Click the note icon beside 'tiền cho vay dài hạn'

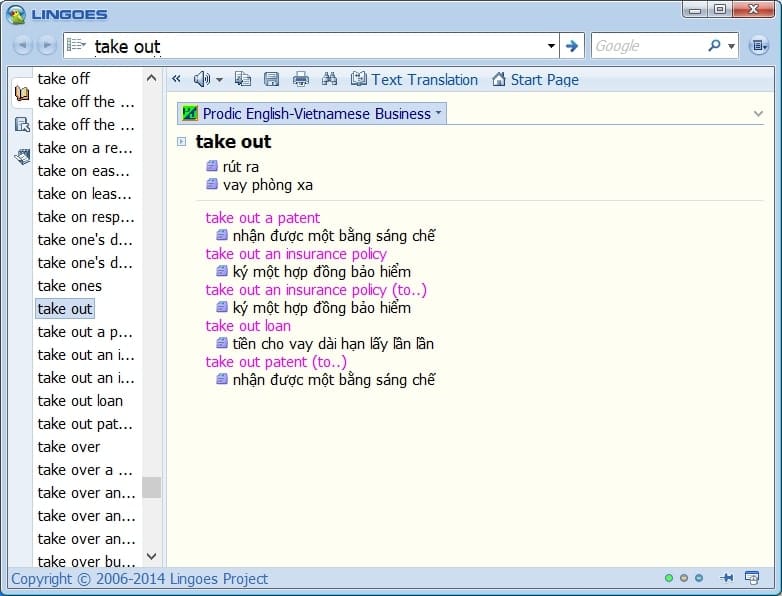(x=222, y=343)
